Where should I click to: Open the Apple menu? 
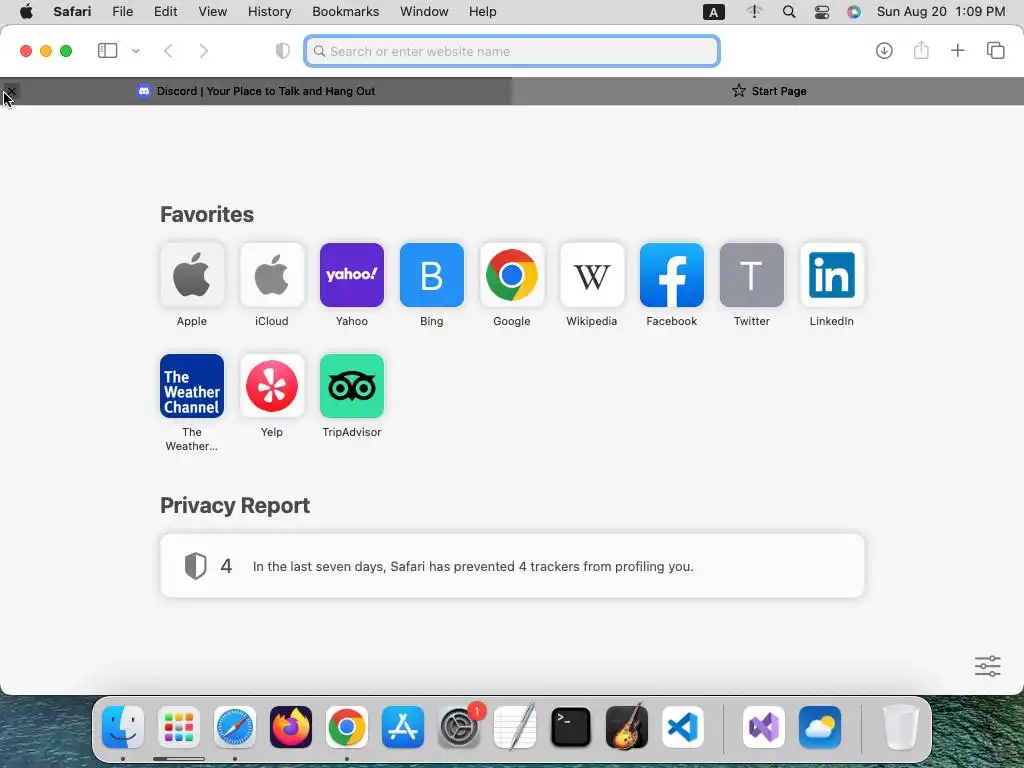point(26,12)
